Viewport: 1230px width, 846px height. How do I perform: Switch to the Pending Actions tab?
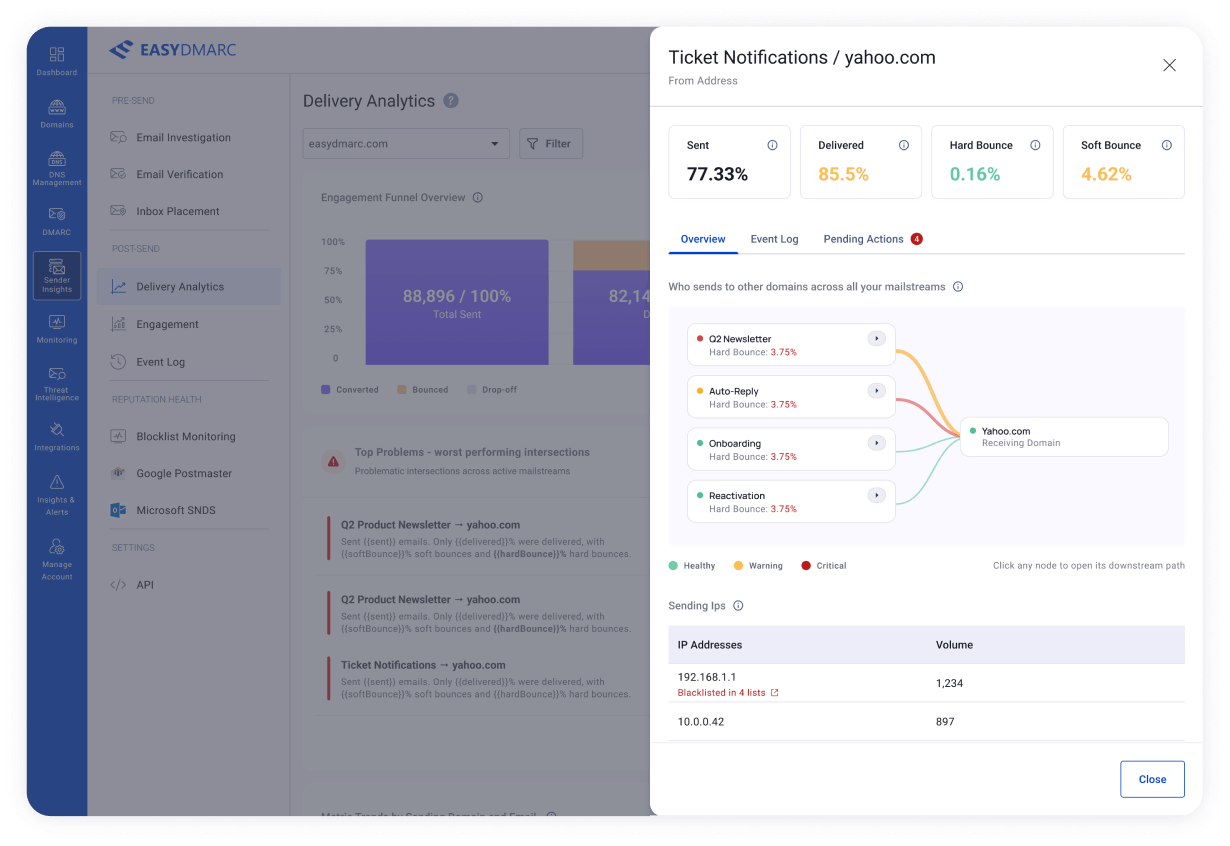point(872,239)
